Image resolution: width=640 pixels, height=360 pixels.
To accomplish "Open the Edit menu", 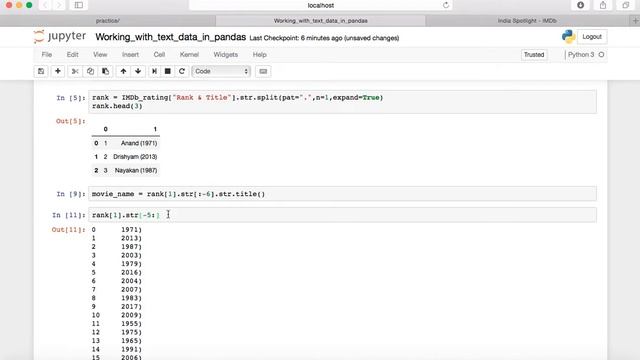I will 72,55.
